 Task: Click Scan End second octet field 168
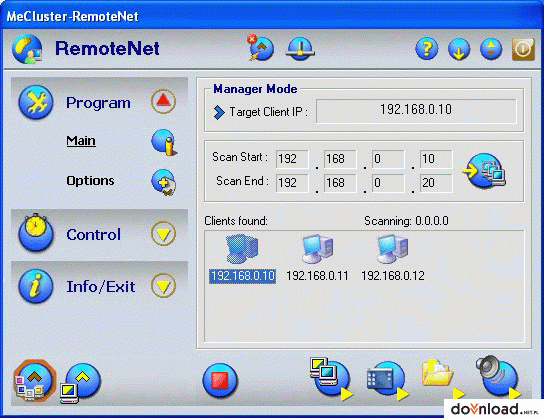pyautogui.click(x=340, y=183)
